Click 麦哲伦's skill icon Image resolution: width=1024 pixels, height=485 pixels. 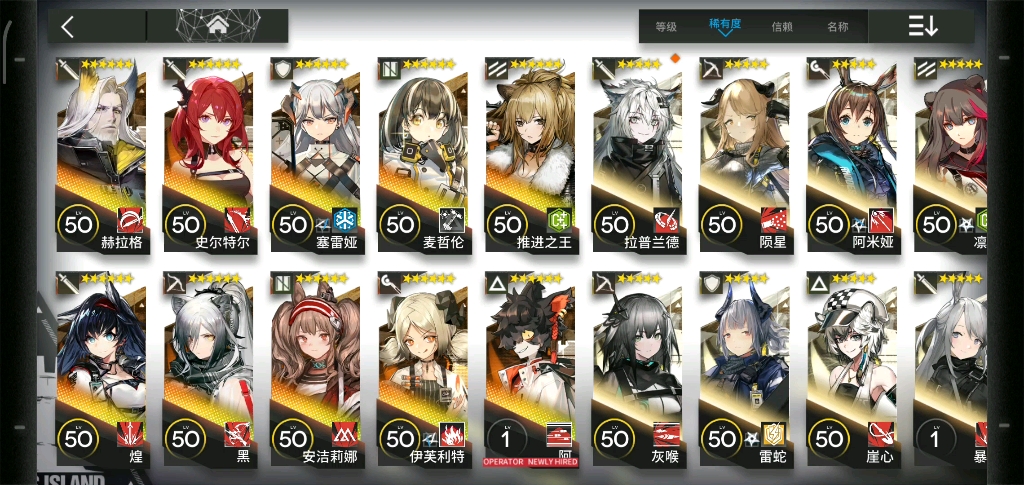point(451,220)
